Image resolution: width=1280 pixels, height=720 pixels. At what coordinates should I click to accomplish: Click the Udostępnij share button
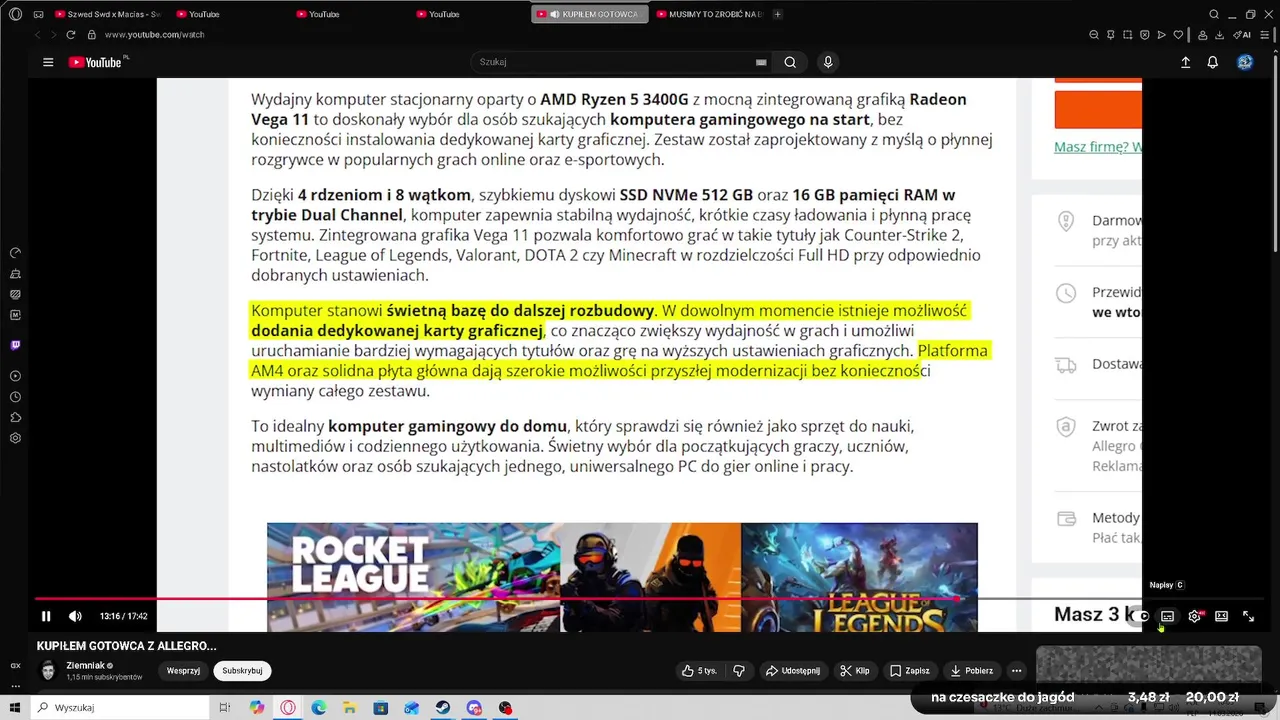(794, 671)
